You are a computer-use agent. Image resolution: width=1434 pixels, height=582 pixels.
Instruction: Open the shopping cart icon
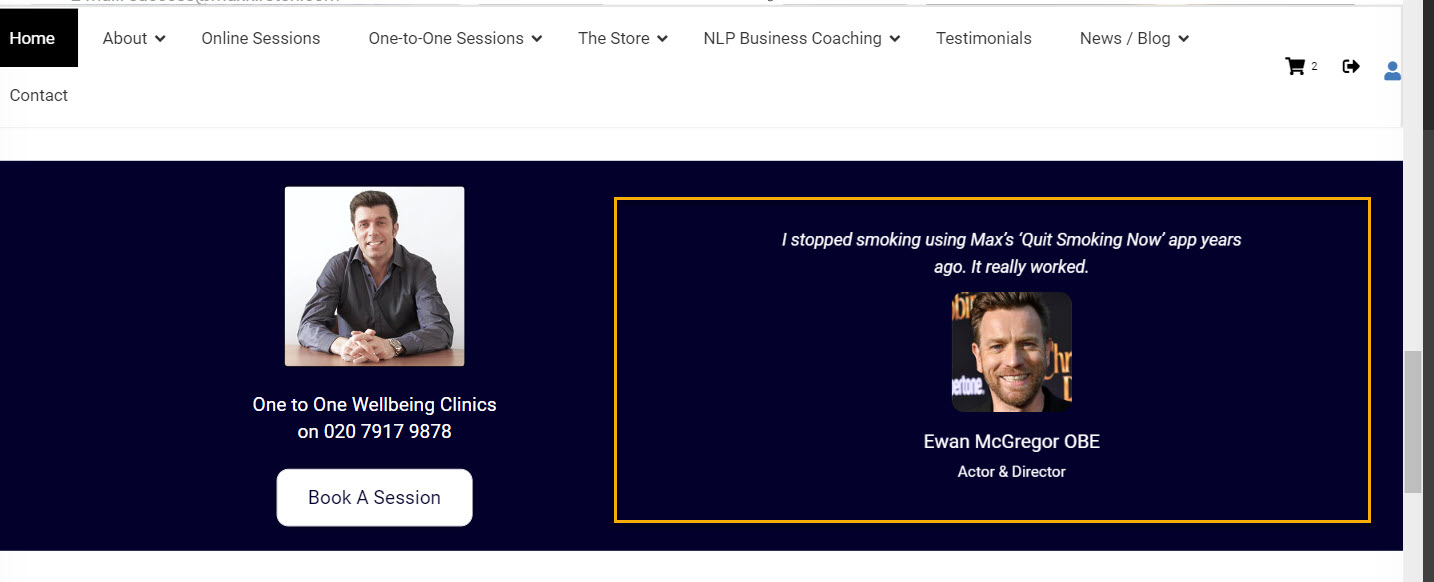[1295, 67]
